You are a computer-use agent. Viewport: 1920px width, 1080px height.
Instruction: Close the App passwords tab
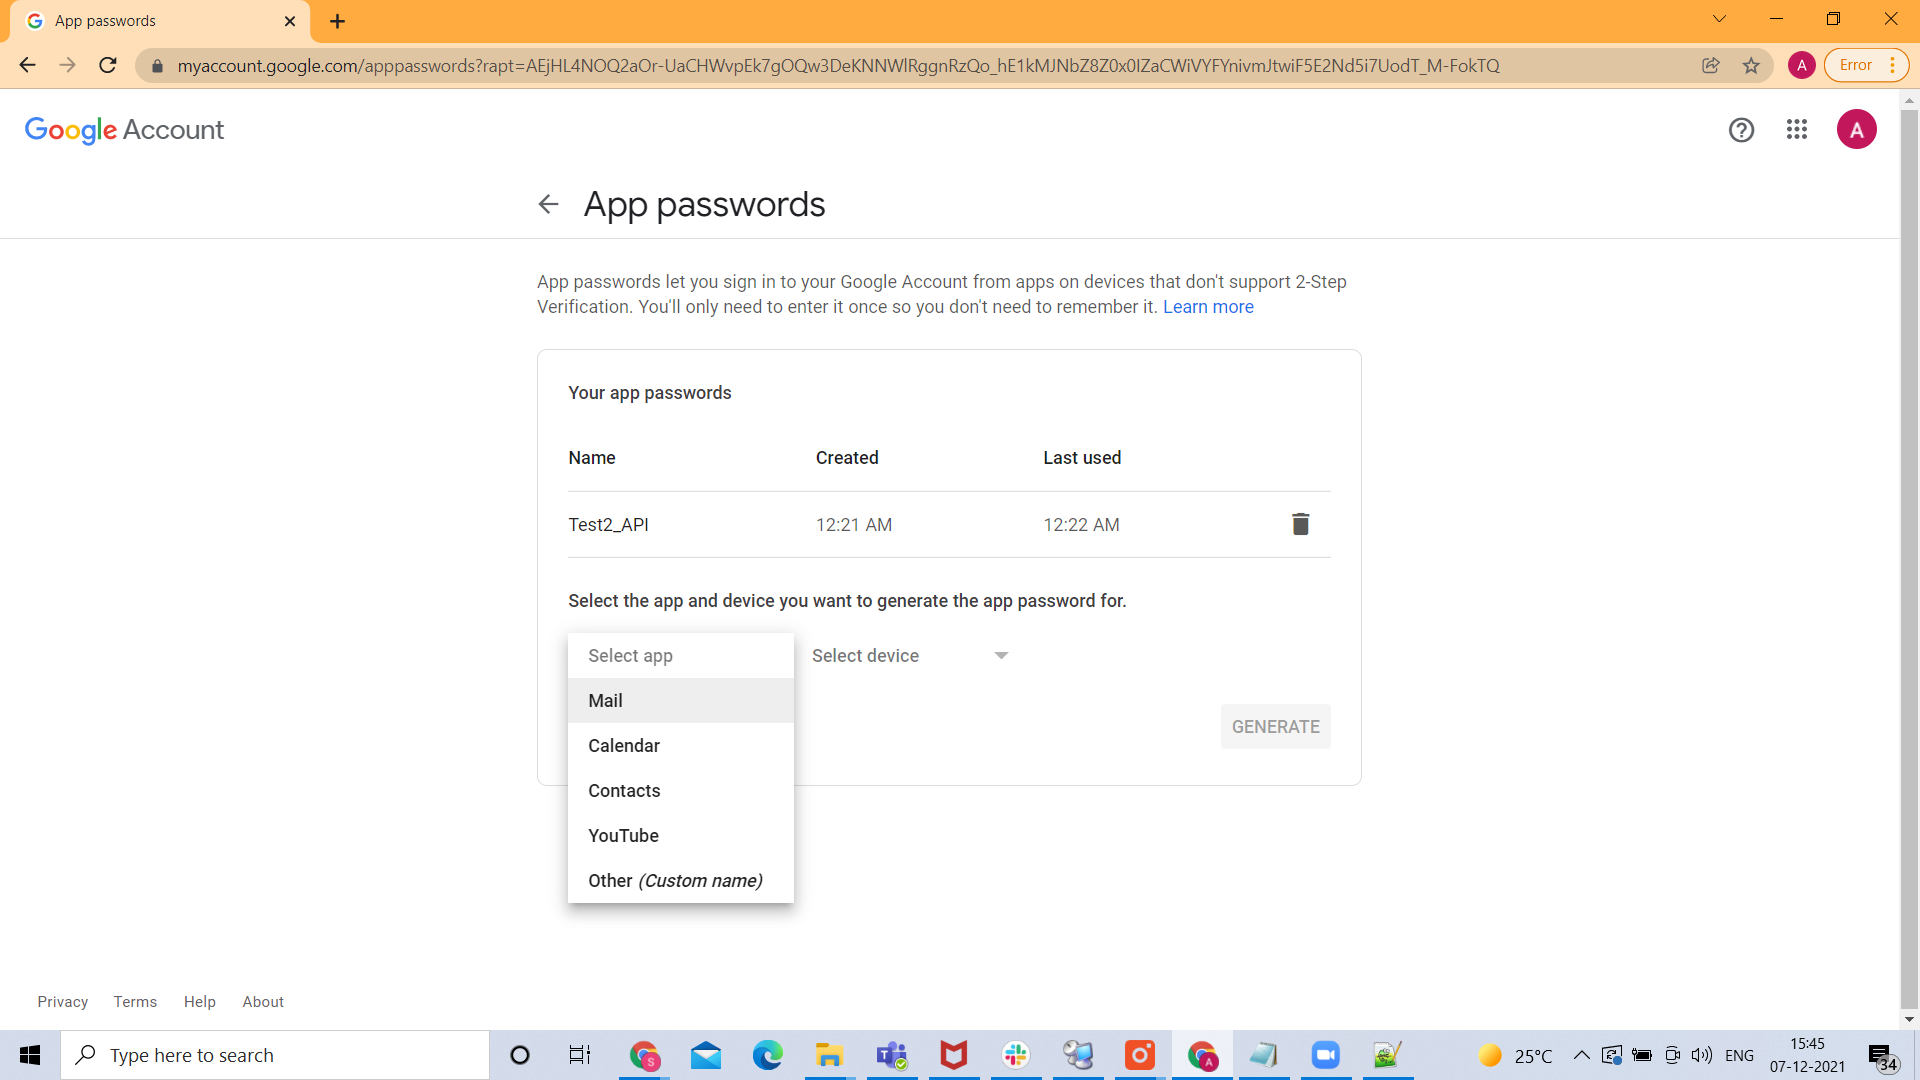pos(290,21)
